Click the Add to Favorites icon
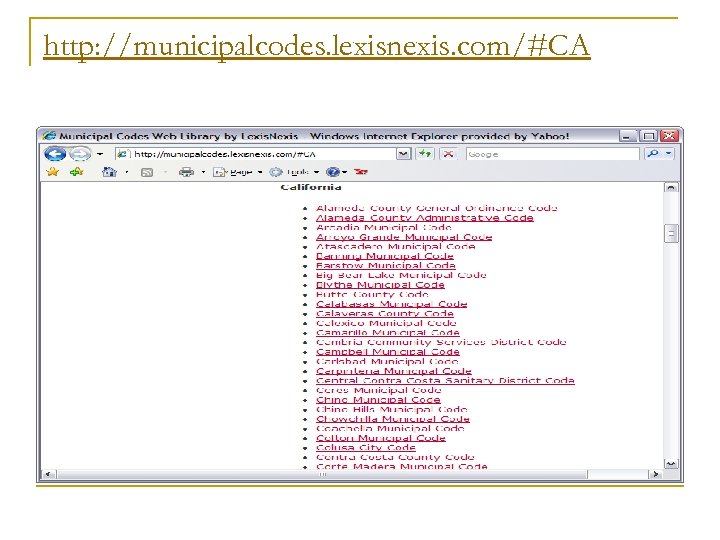This screenshot has height=540, width=720. click(76, 172)
